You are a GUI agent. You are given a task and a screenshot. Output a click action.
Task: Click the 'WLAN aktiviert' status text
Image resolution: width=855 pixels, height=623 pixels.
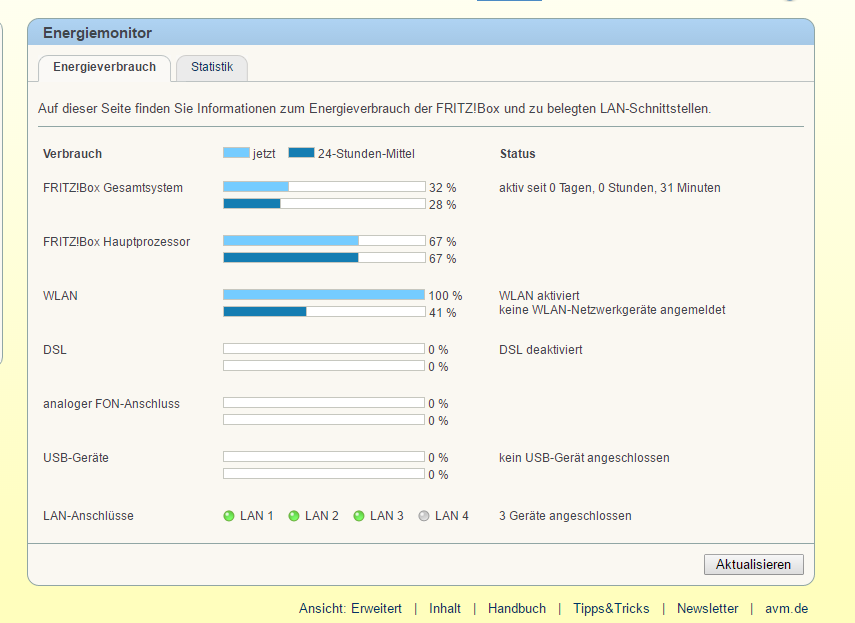[539, 295]
